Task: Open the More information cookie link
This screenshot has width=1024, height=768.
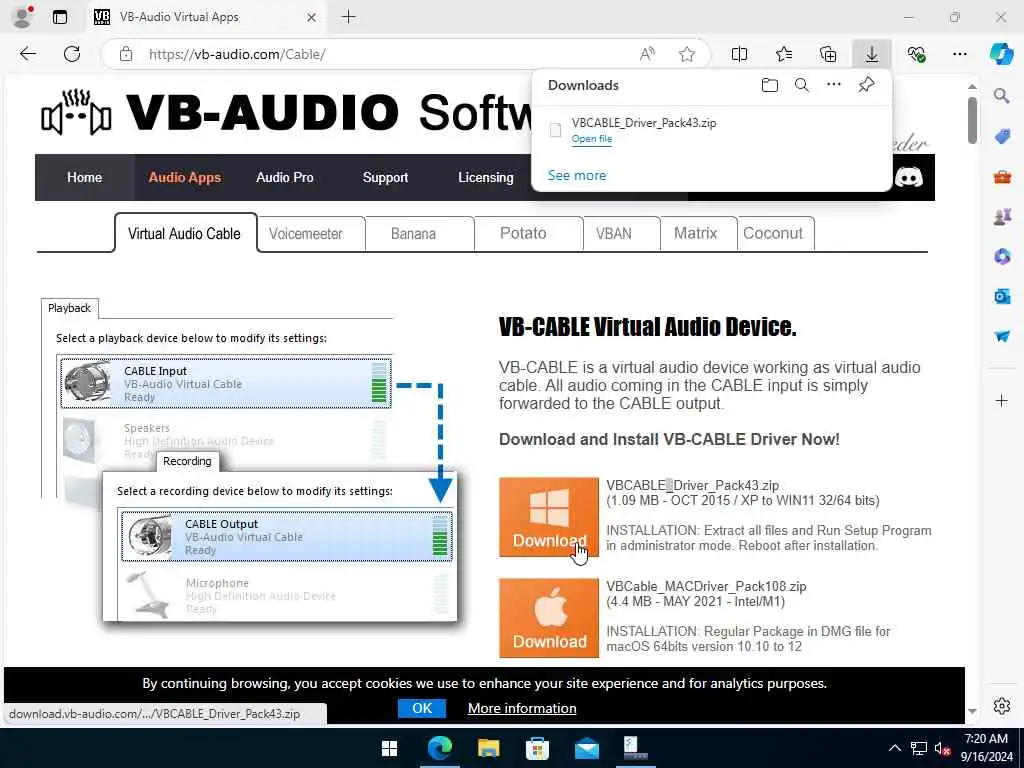Action: click(522, 709)
